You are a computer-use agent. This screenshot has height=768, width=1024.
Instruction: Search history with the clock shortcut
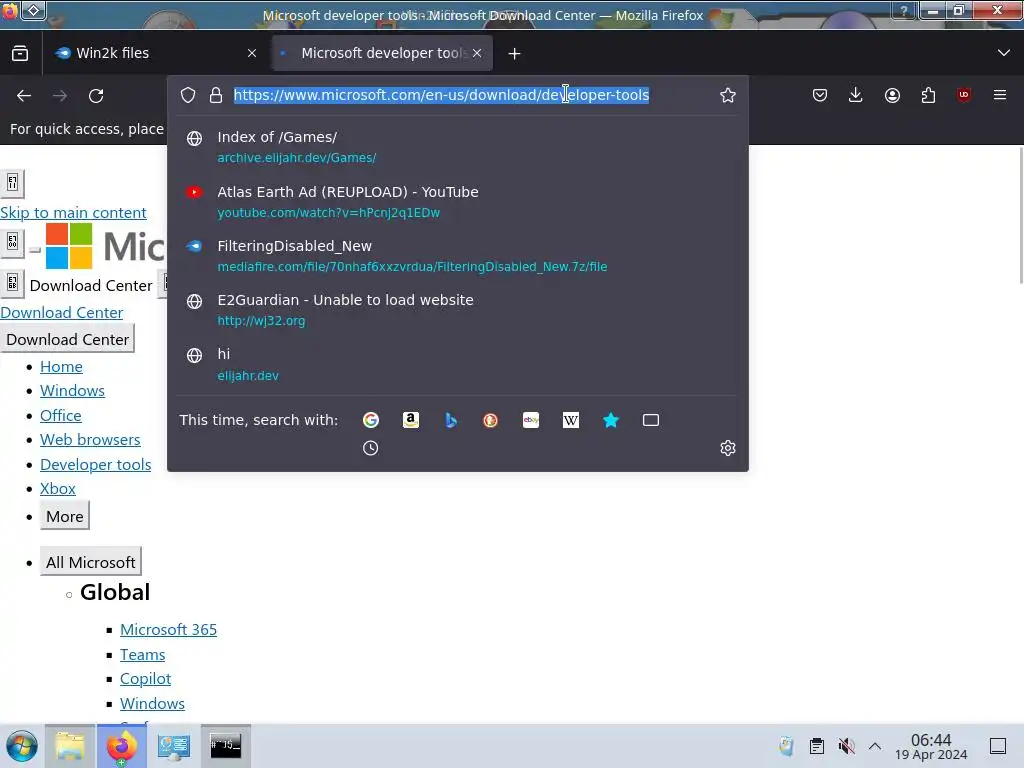tap(370, 448)
